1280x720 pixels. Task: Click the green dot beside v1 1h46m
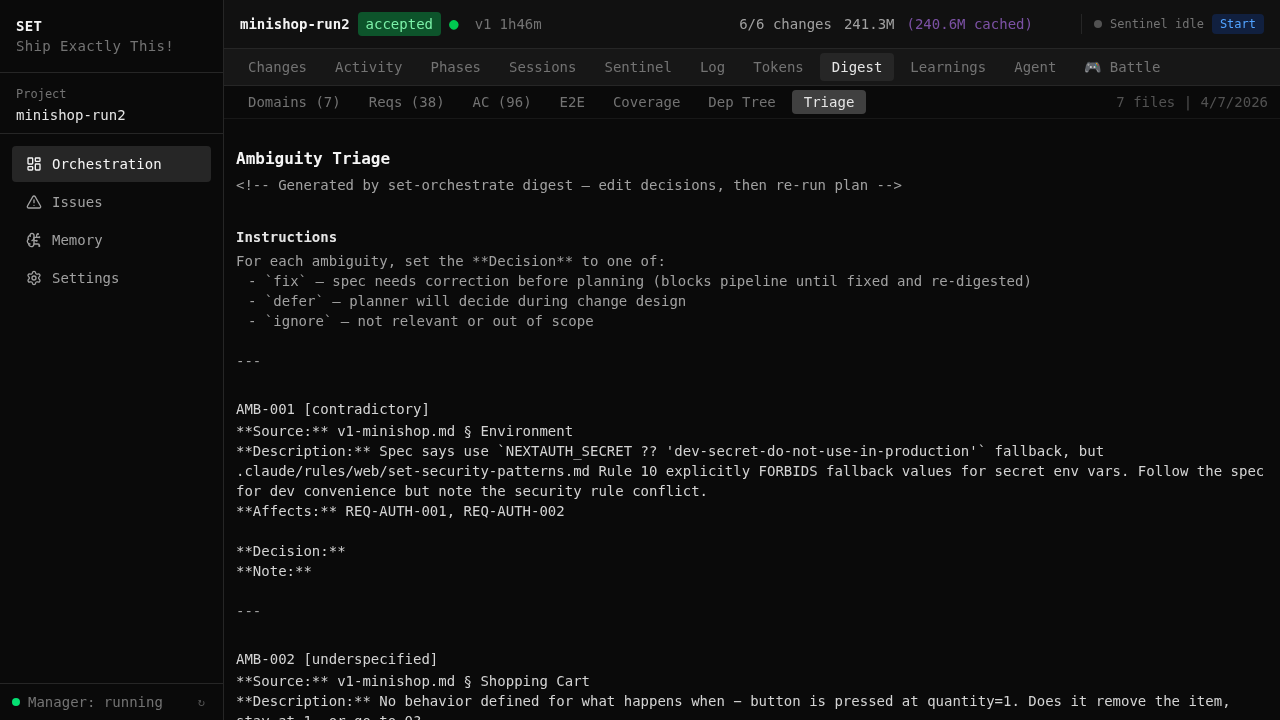click(x=454, y=25)
